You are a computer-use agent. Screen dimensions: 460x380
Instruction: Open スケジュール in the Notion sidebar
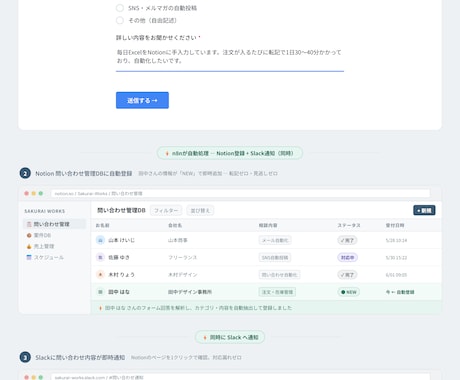click(x=45, y=257)
